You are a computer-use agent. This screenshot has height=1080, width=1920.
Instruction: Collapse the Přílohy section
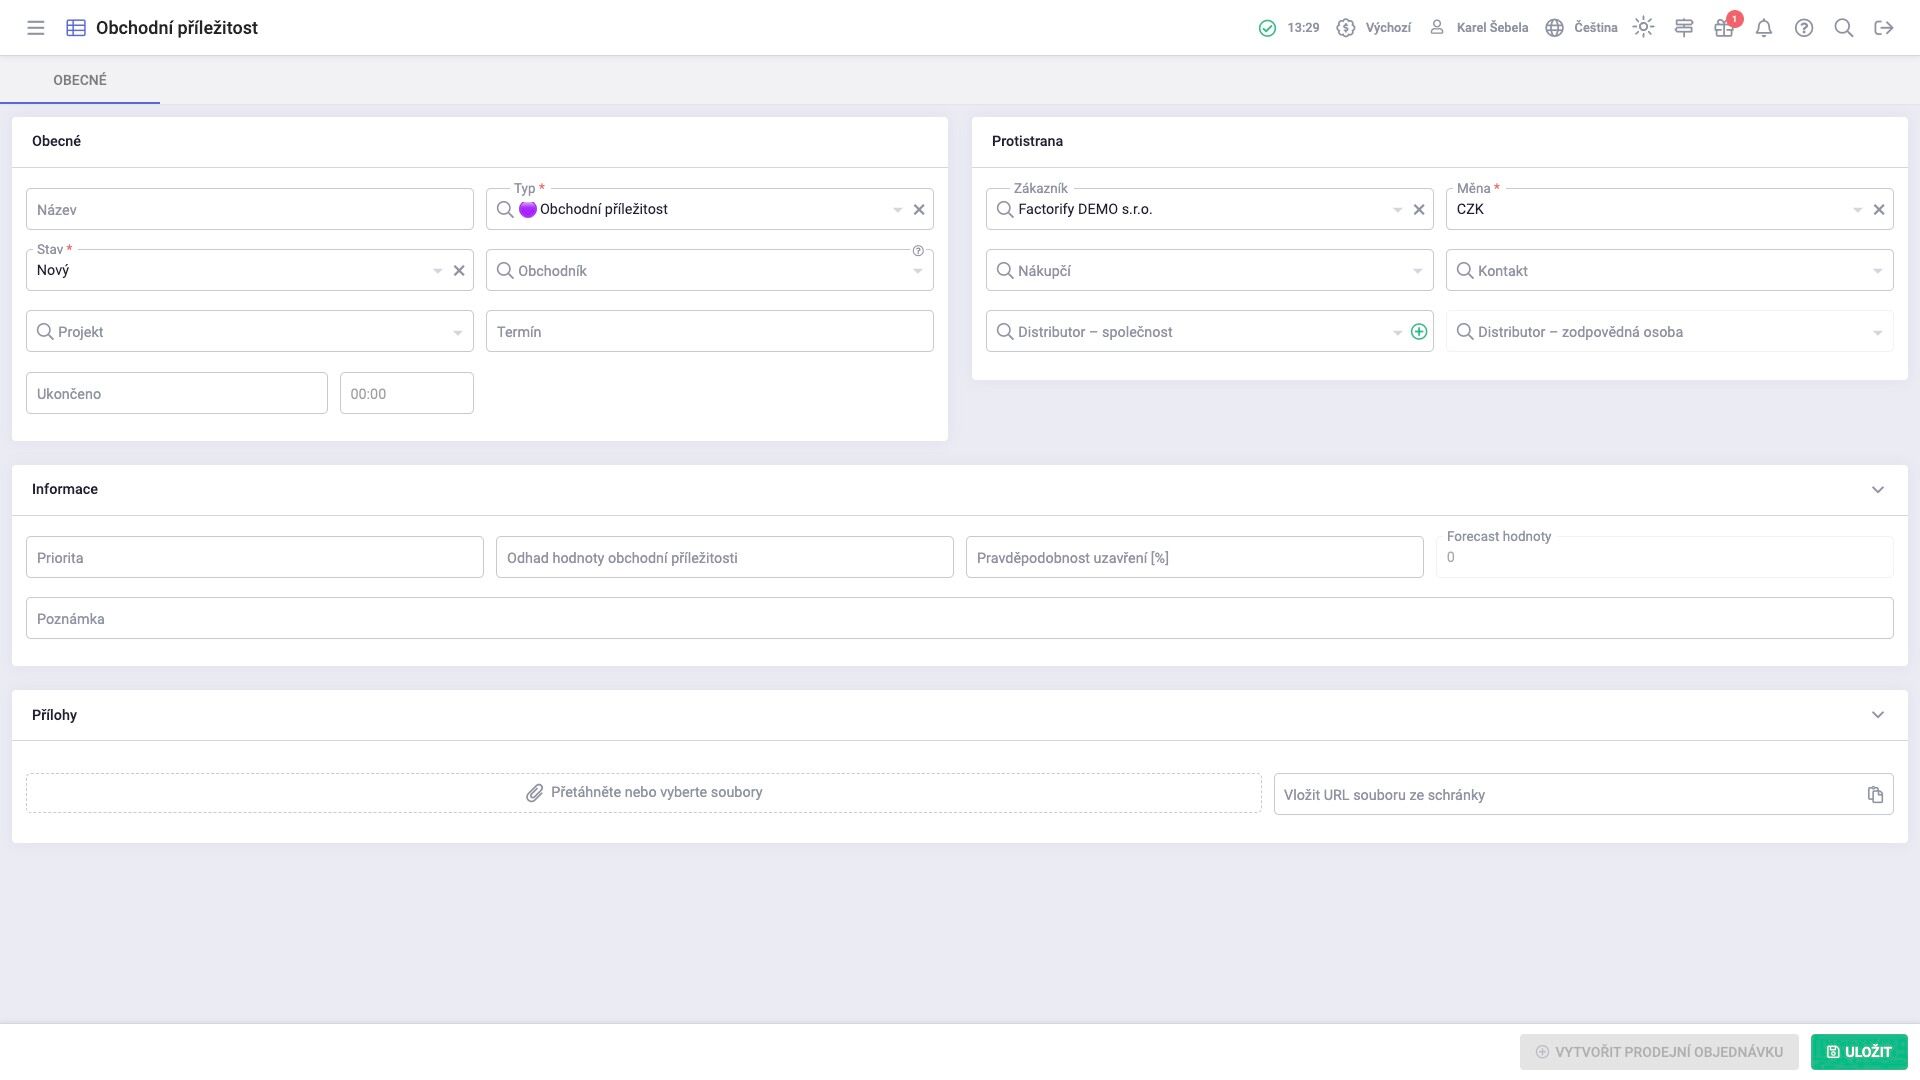coord(1877,715)
